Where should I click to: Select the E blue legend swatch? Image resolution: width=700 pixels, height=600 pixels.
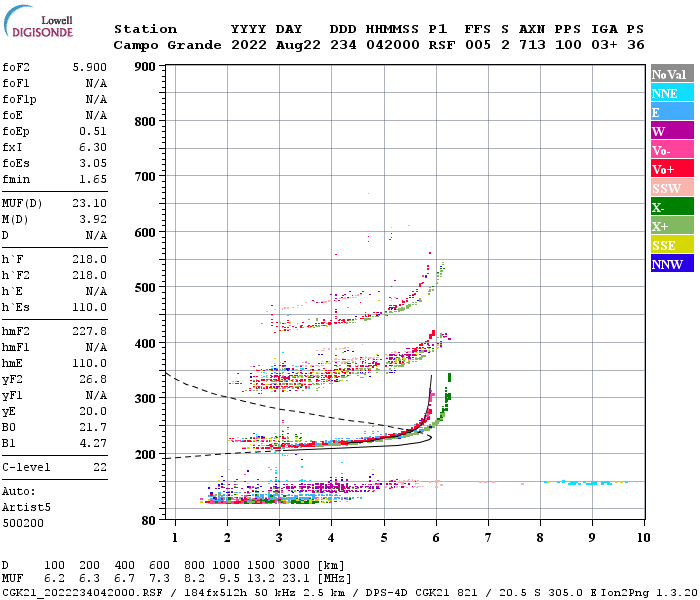pyautogui.click(x=672, y=112)
